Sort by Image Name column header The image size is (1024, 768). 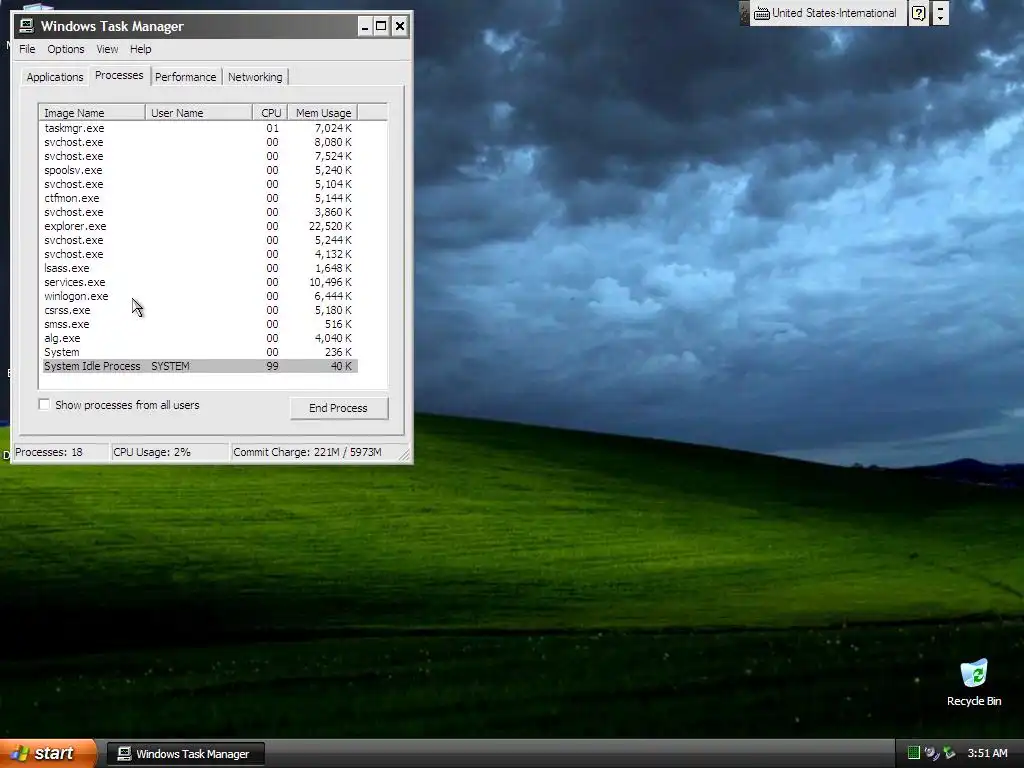(x=92, y=113)
